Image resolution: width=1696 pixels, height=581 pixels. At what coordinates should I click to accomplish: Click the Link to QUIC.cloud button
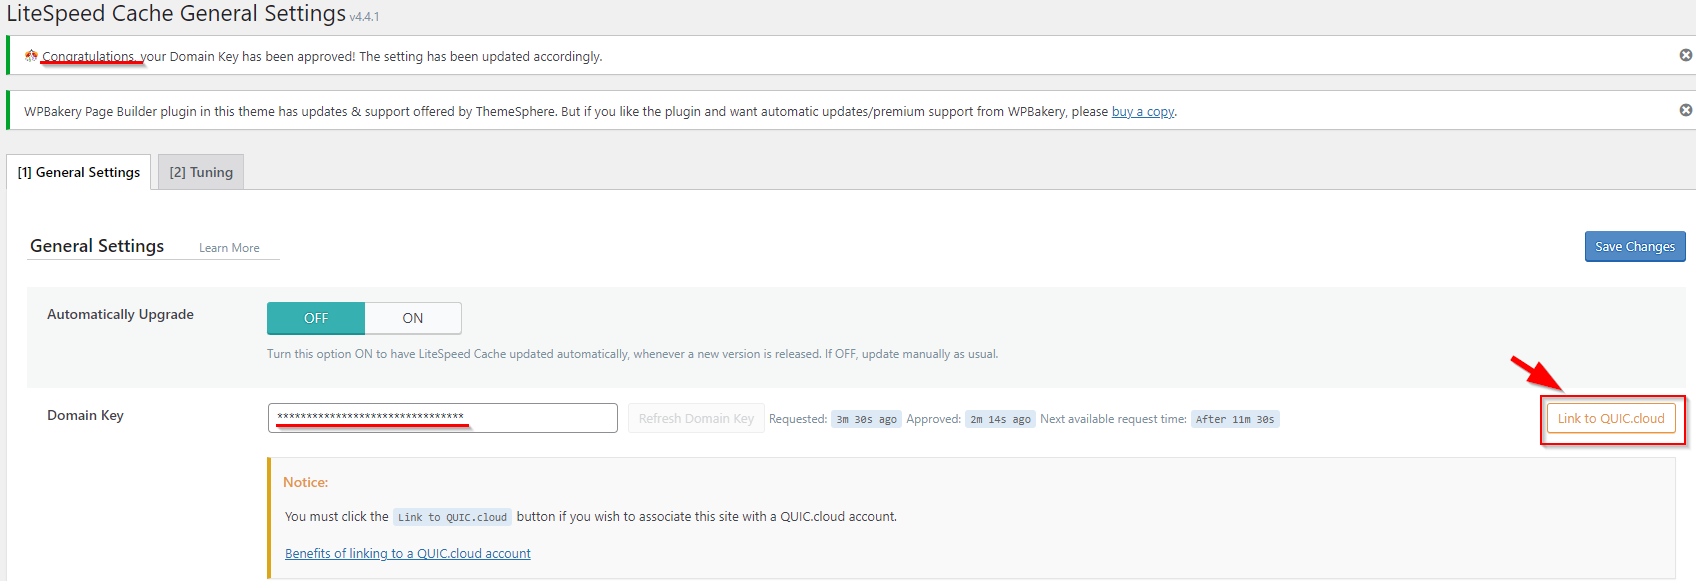(1610, 418)
